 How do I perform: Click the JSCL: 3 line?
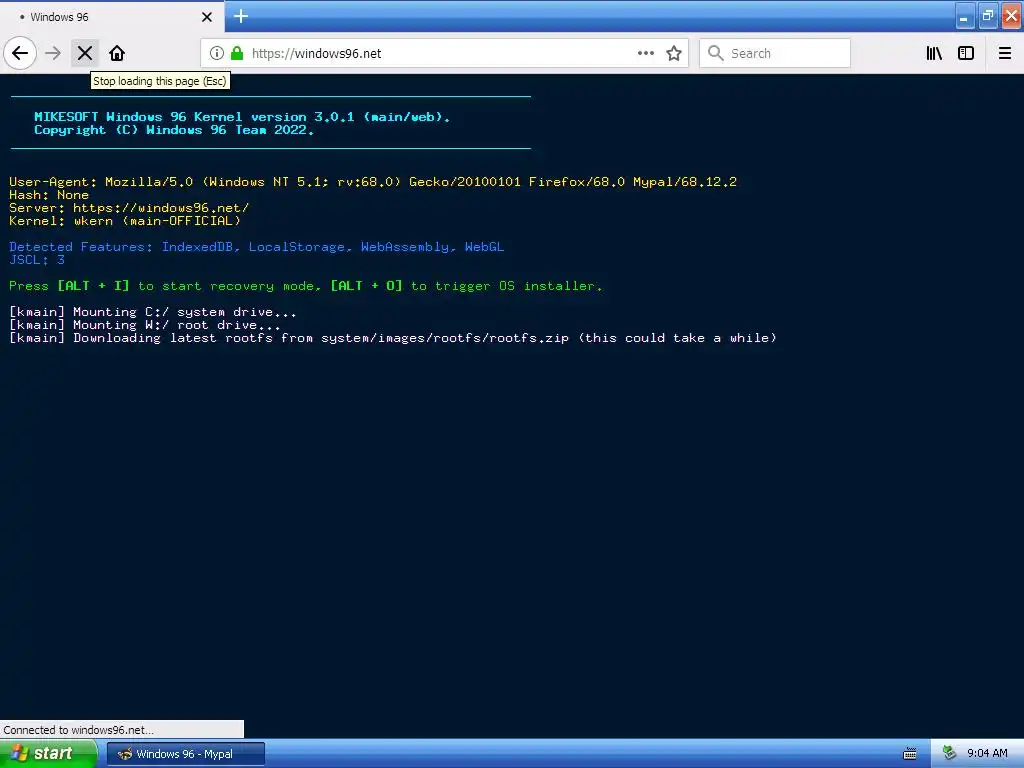(37, 260)
